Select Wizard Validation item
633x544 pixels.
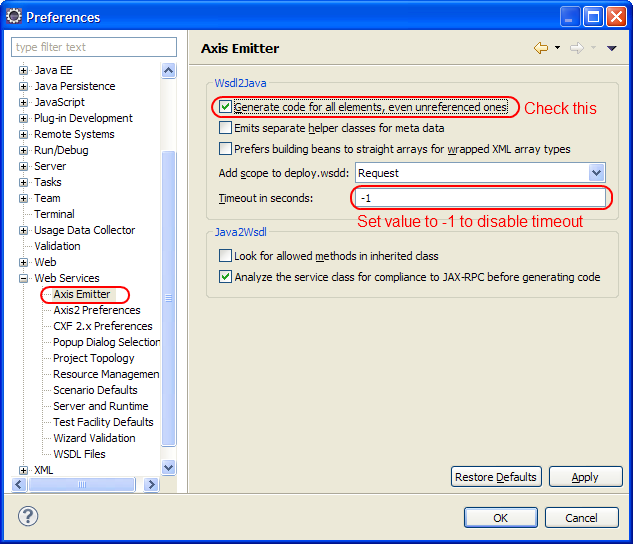(94, 438)
